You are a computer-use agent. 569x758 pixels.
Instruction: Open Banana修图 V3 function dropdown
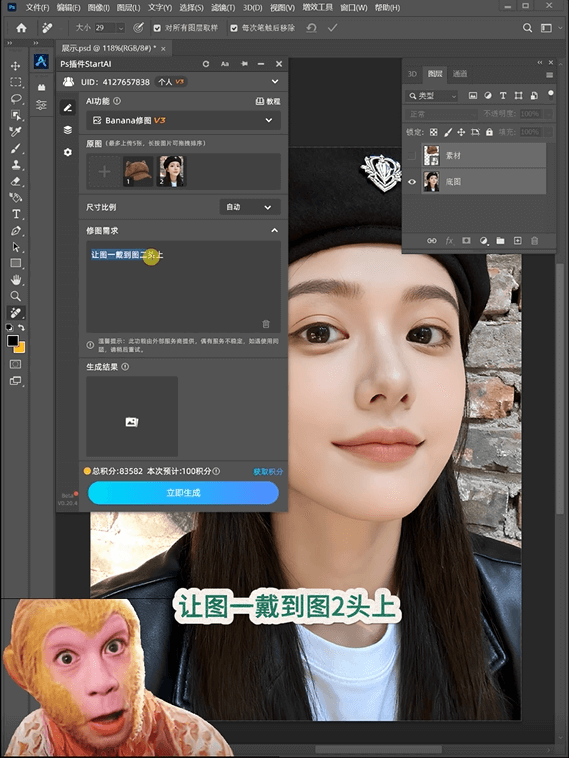[183, 120]
